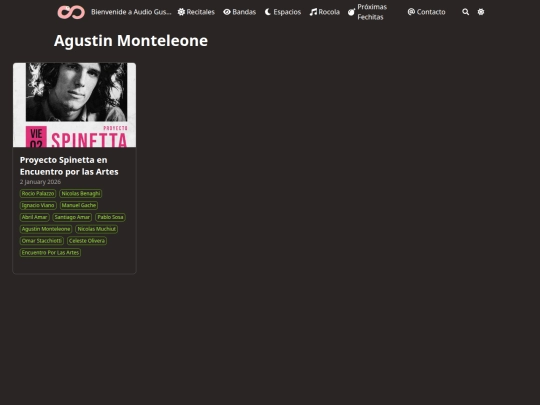Image resolution: width=540 pixels, height=405 pixels.
Task: Click the 2 January 2026 date text
Action: point(40,182)
